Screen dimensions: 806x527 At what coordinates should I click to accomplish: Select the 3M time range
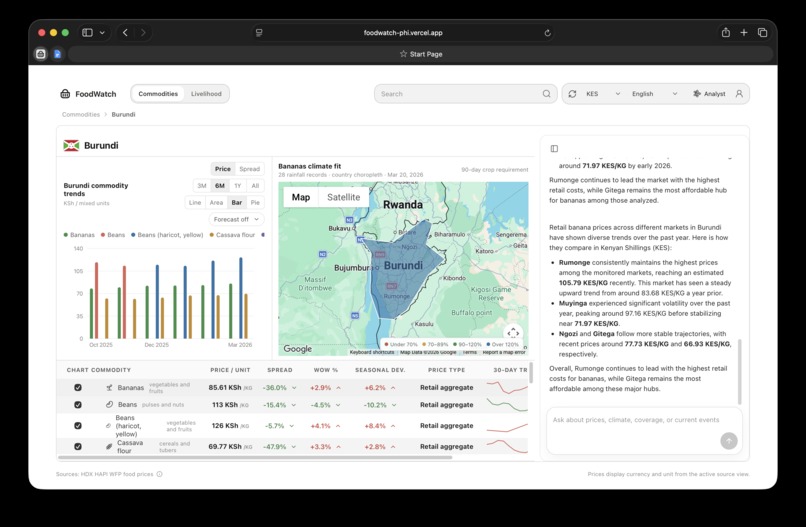[x=202, y=186]
